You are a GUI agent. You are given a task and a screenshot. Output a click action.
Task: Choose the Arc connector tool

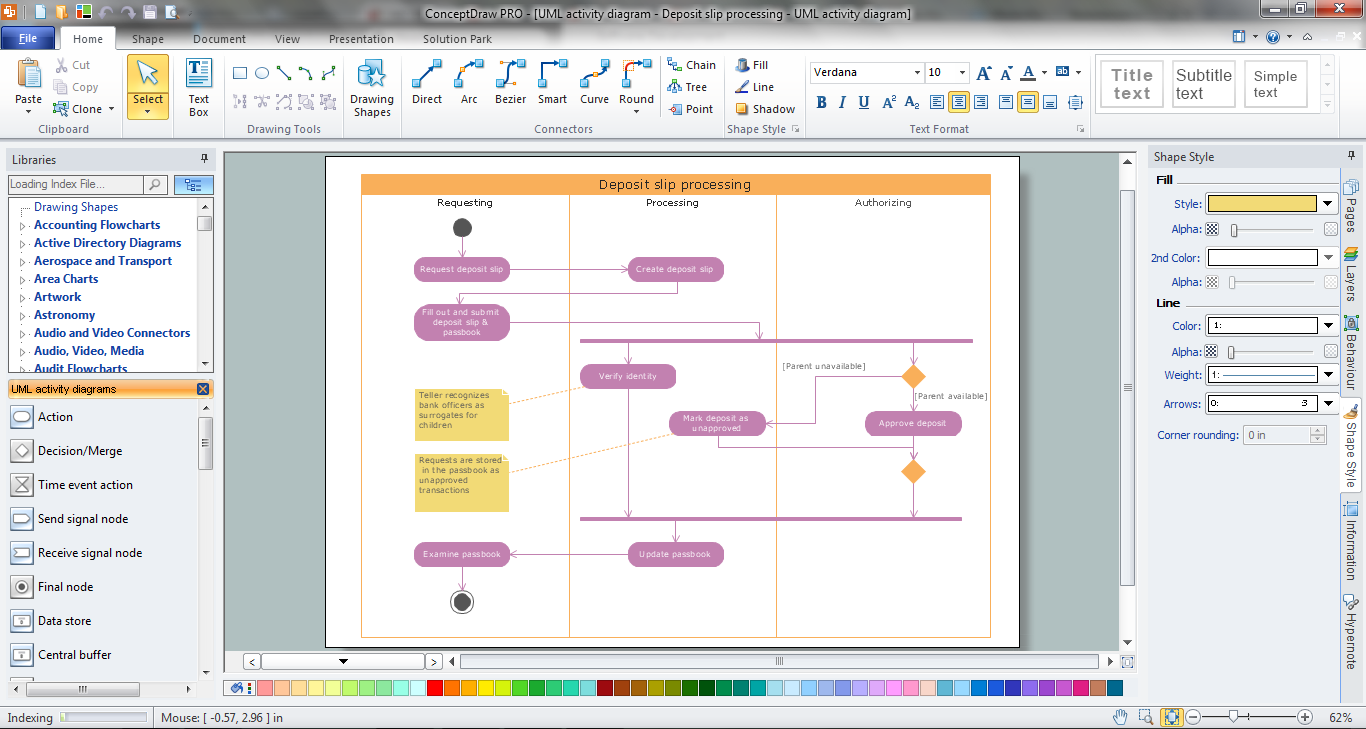pyautogui.click(x=469, y=82)
